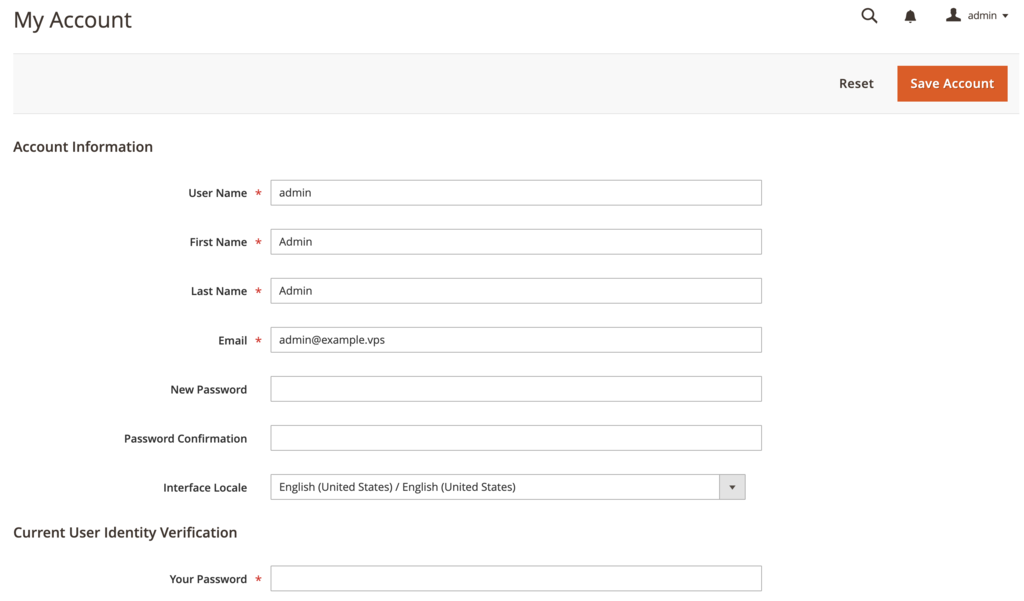This screenshot has height=601, width=1024.
Task: Click the Email field showing admin@example.vps
Action: click(x=515, y=339)
